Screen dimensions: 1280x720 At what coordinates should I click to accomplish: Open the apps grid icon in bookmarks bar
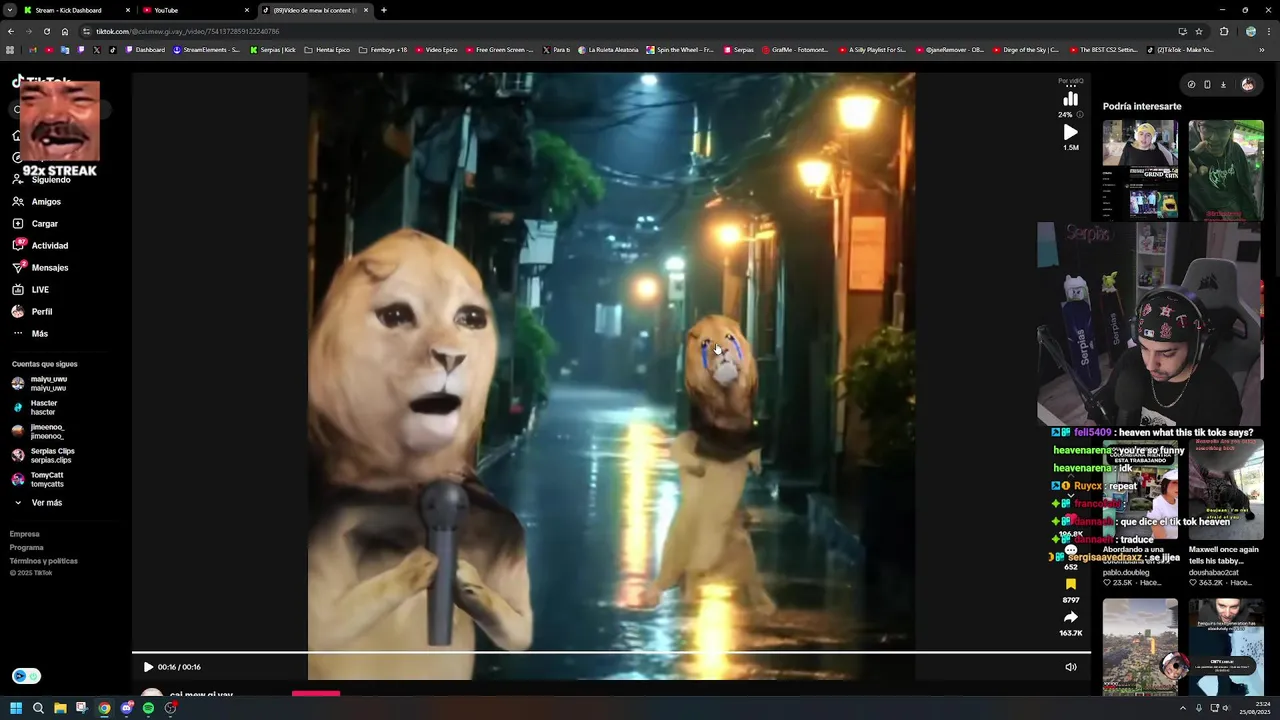(x=10, y=50)
